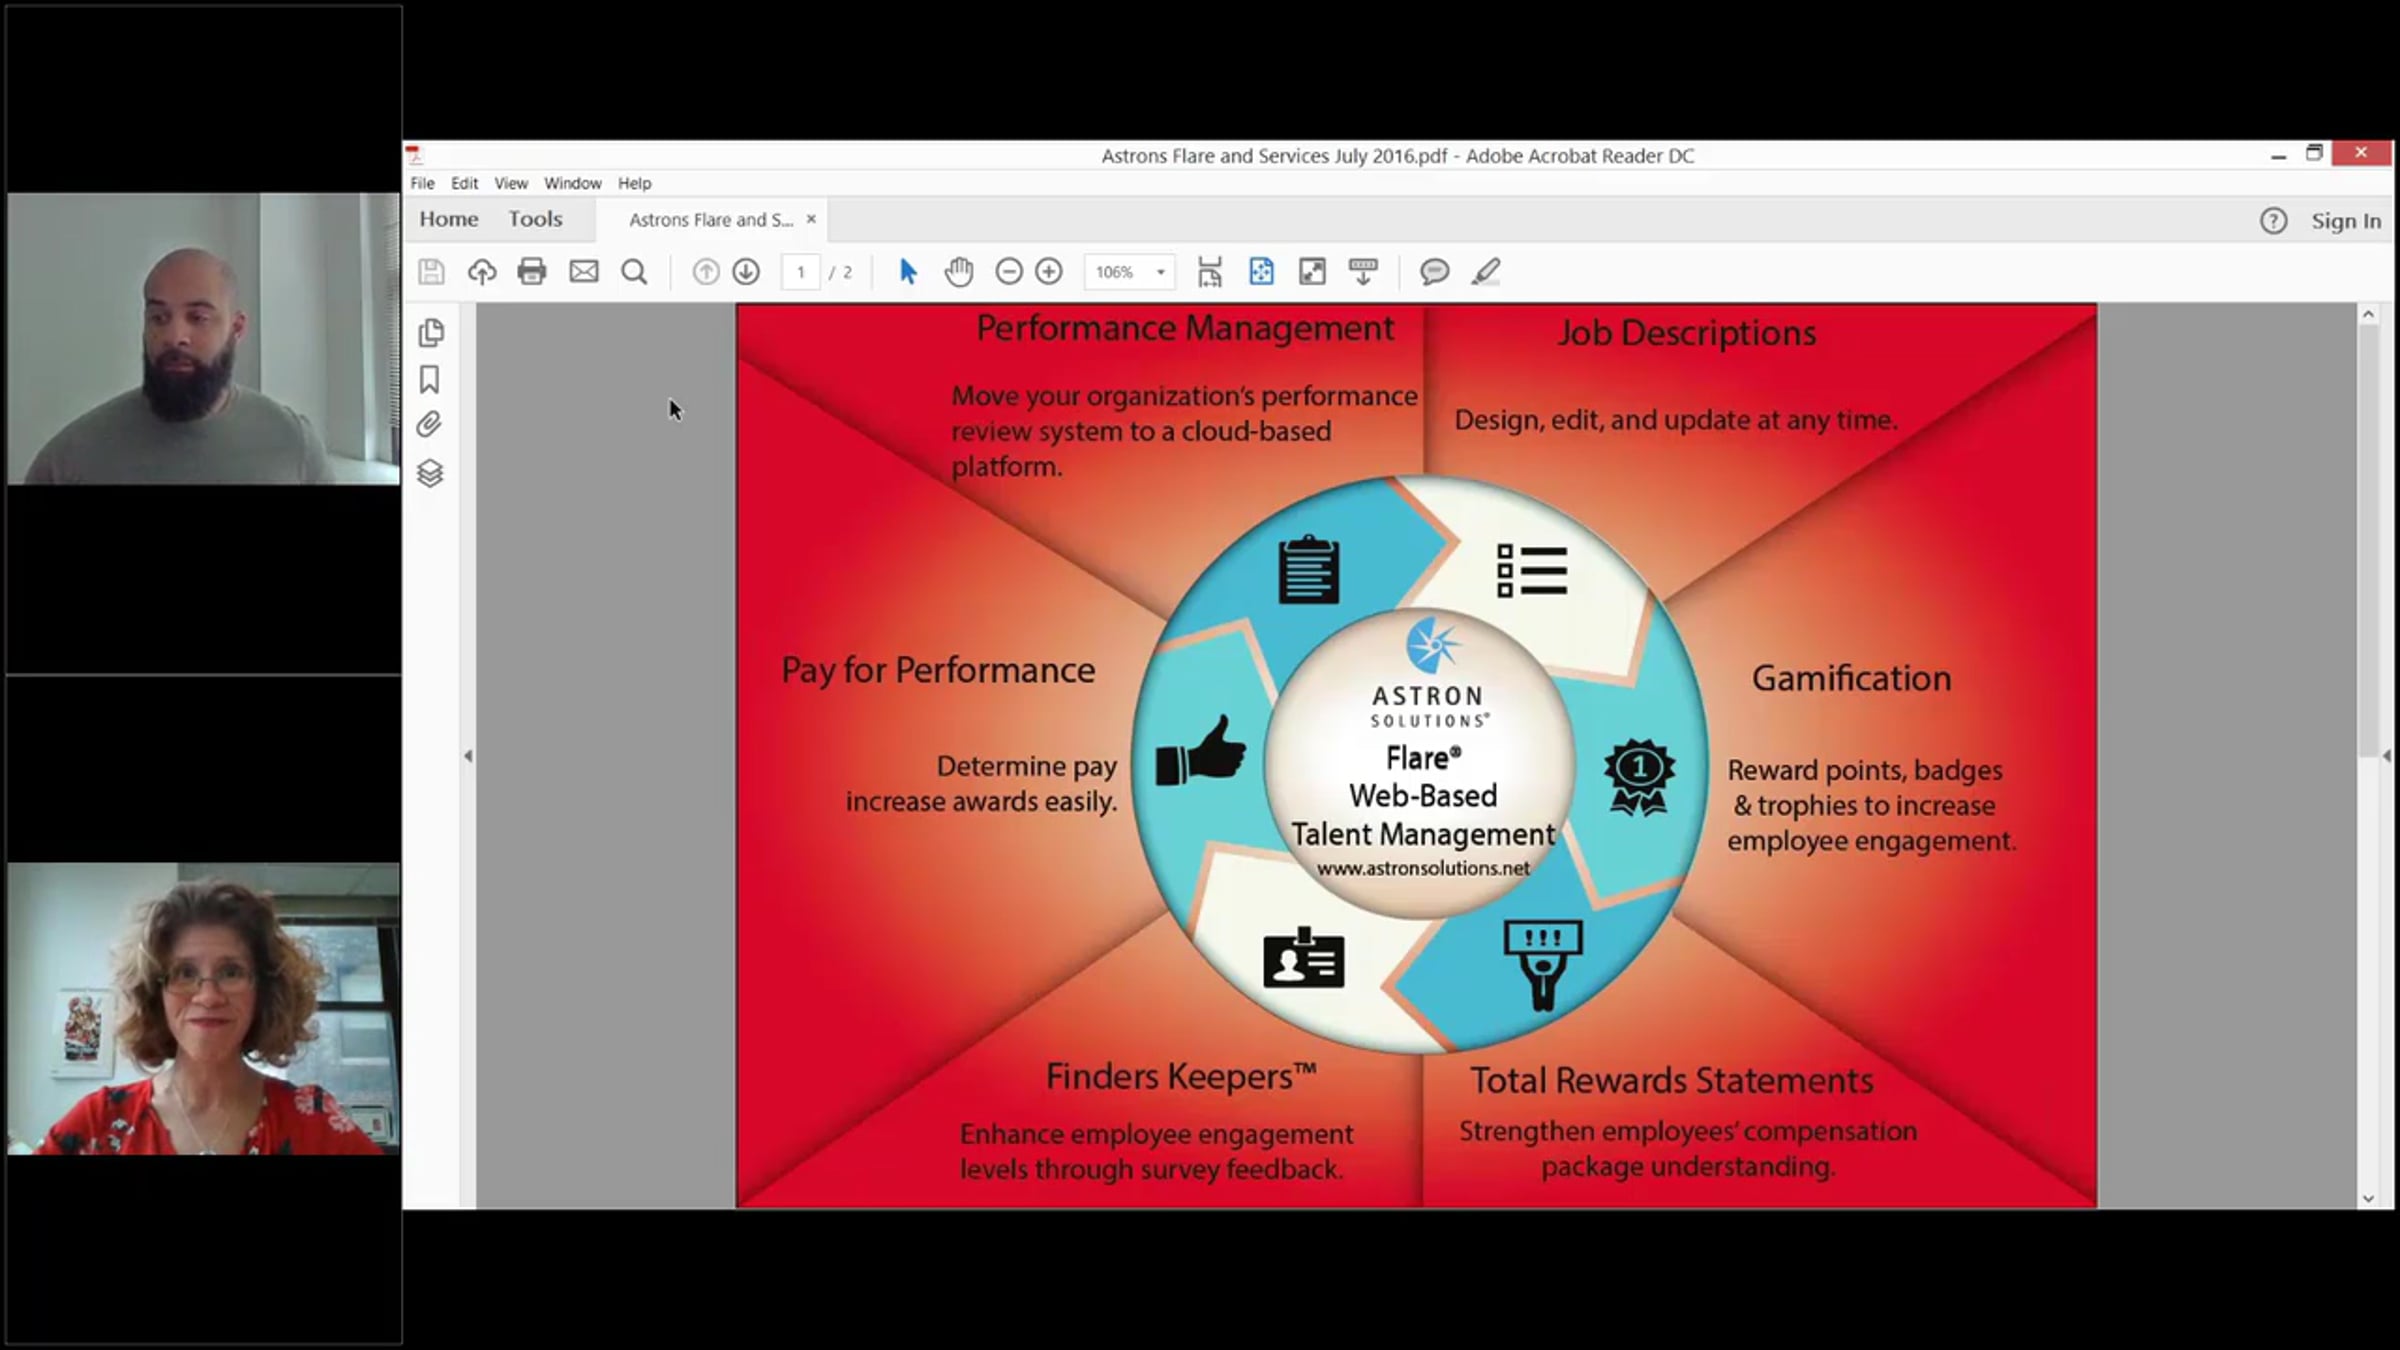Open the Edit menu

pyautogui.click(x=464, y=184)
